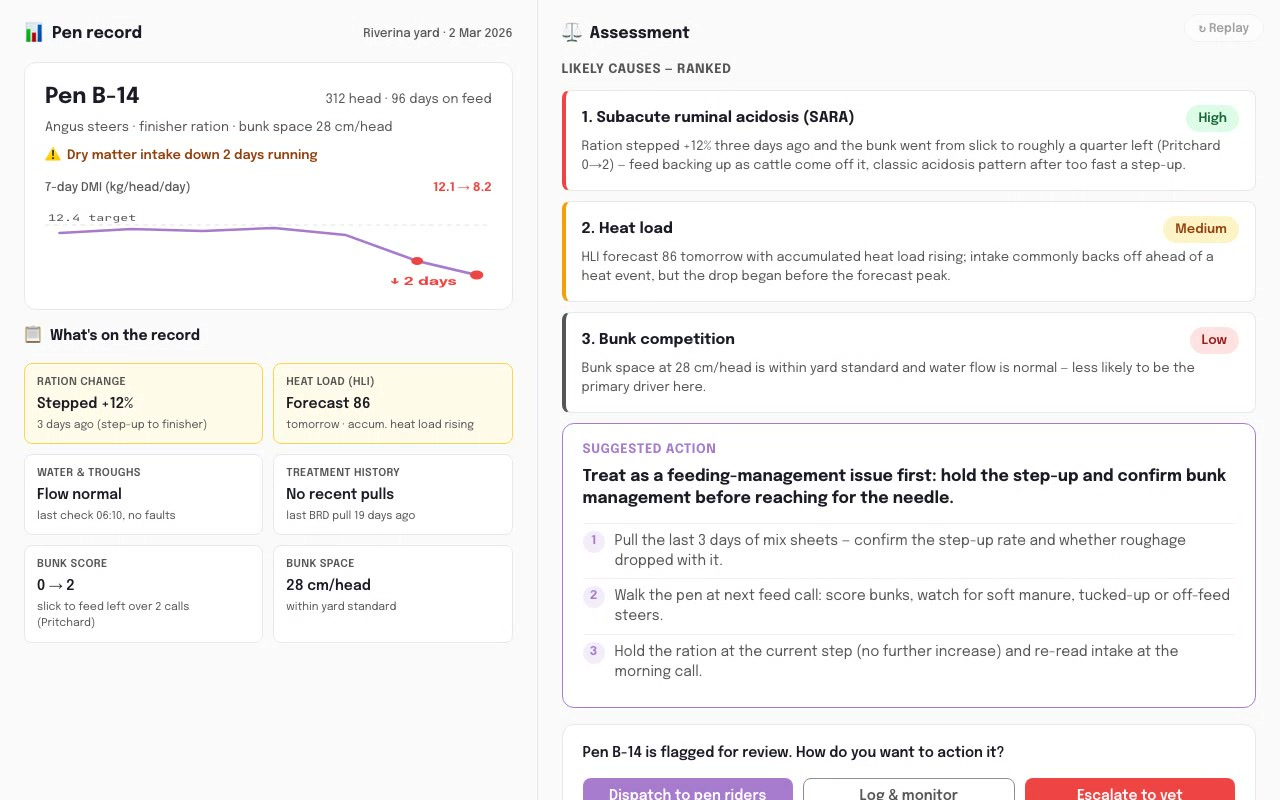Open the Water & Troughs card
This screenshot has height=800, width=1280.
(143, 494)
